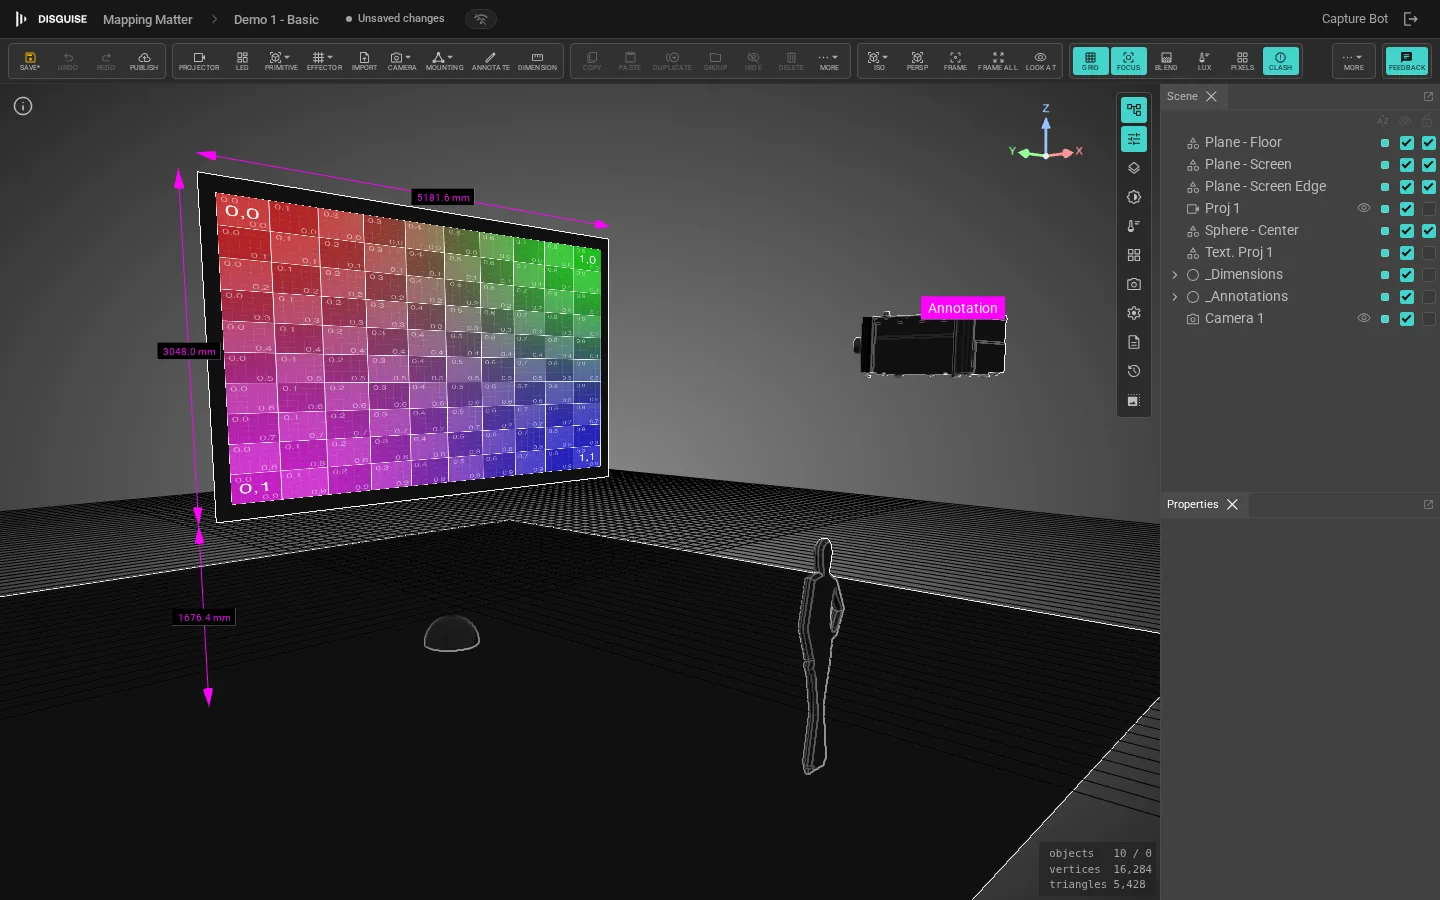Image resolution: width=1440 pixels, height=900 pixels.
Task: Click the teal color swatch beside Sphere - Center
Action: (1384, 231)
